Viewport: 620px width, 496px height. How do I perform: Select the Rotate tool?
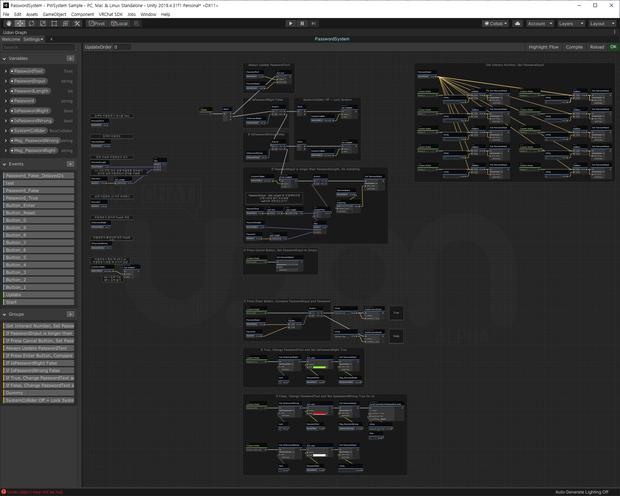point(31,23)
